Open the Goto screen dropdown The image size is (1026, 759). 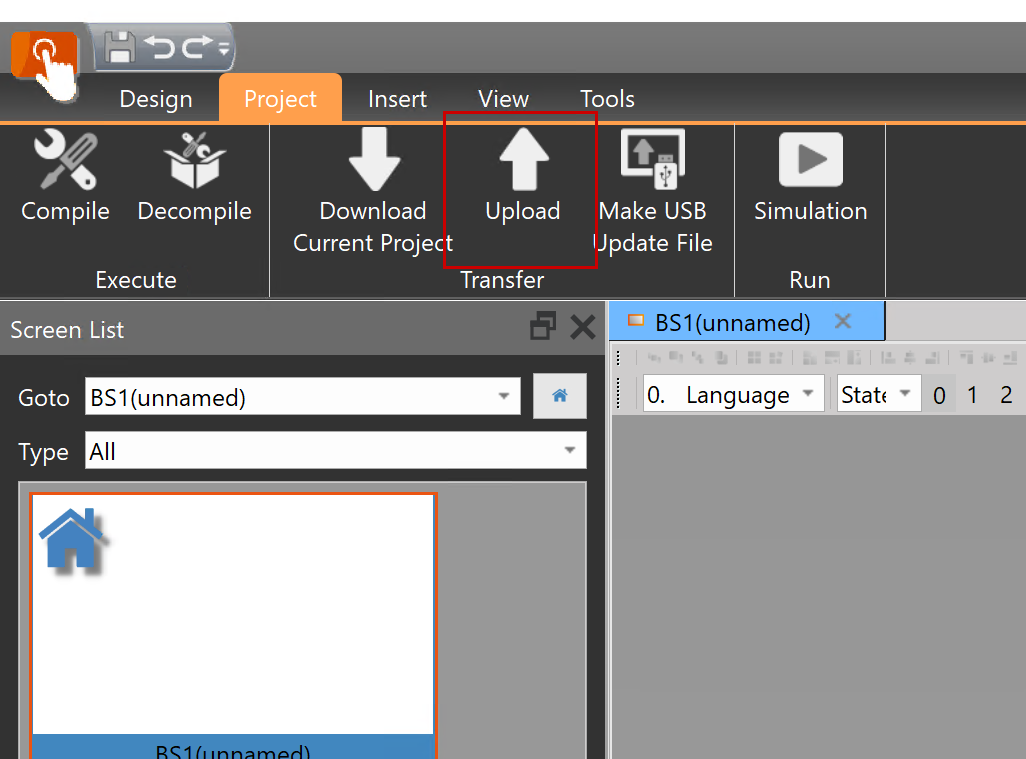503,397
